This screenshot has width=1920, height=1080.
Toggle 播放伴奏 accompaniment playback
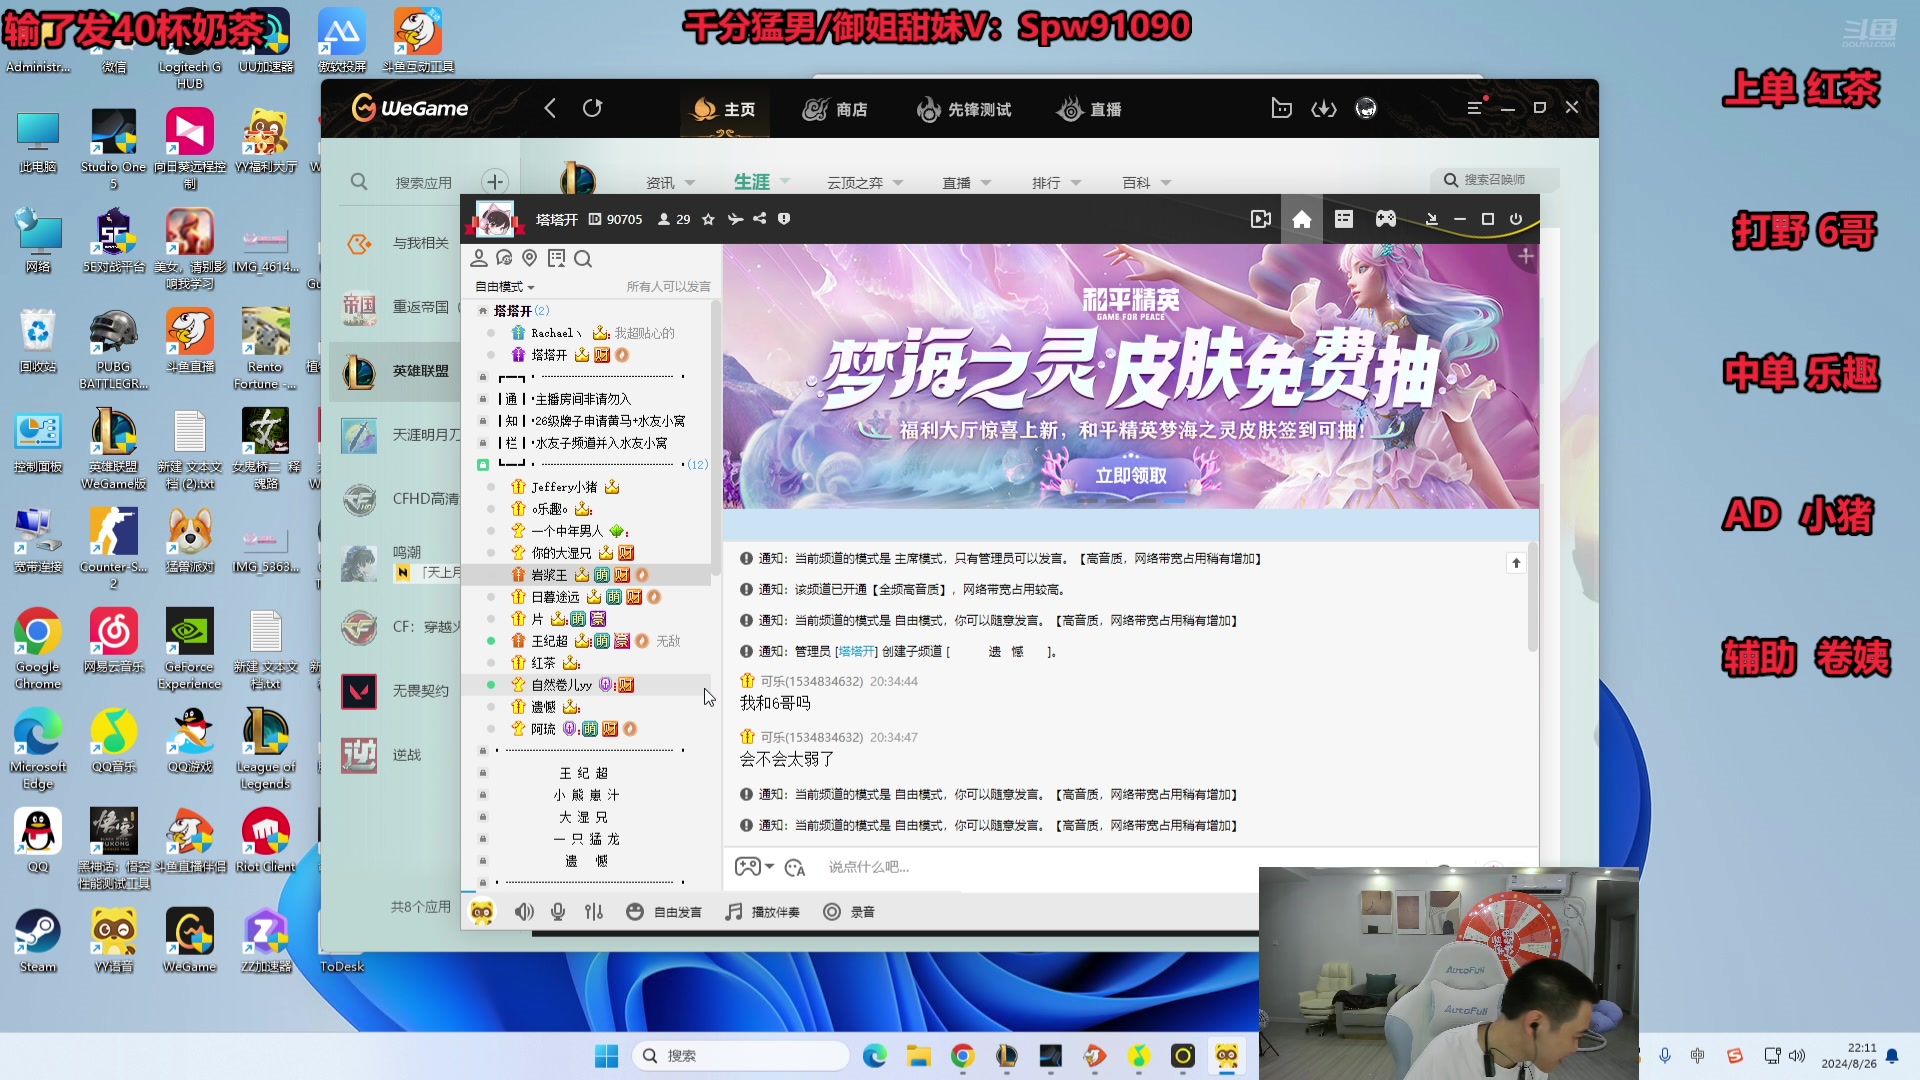pos(762,912)
